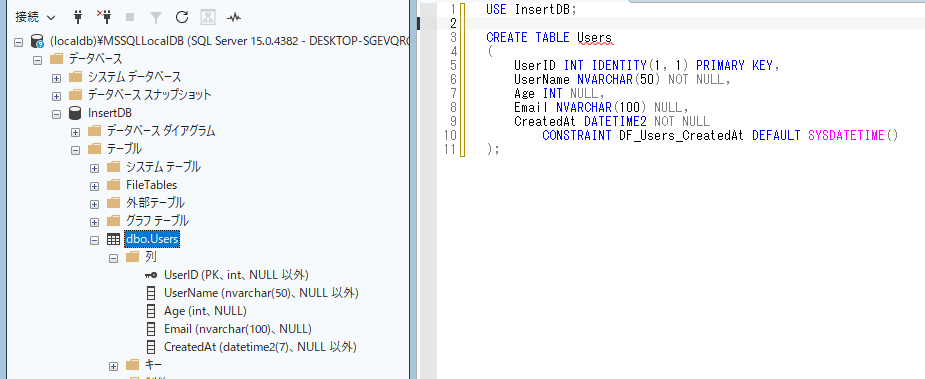Select the InsertDB database
The image size is (925, 379).
[109, 113]
